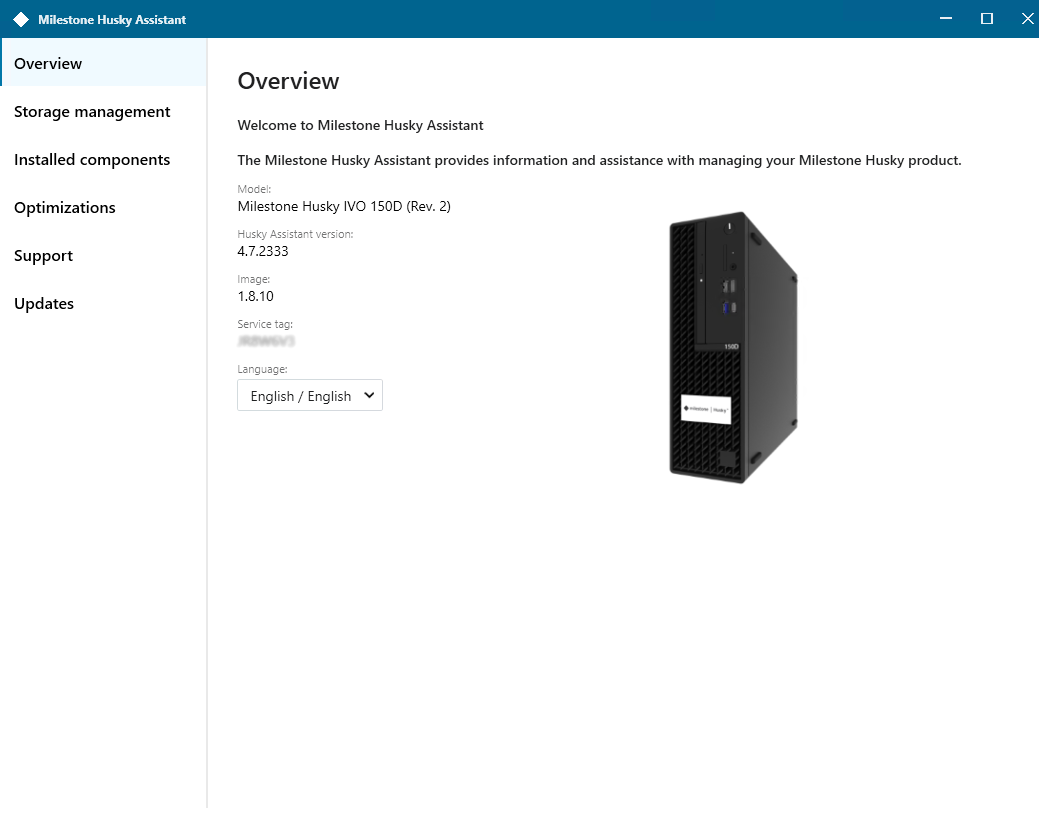This screenshot has width=1039, height=819.
Task: Click the Milestone diamond logo in title bar
Action: 21,19
